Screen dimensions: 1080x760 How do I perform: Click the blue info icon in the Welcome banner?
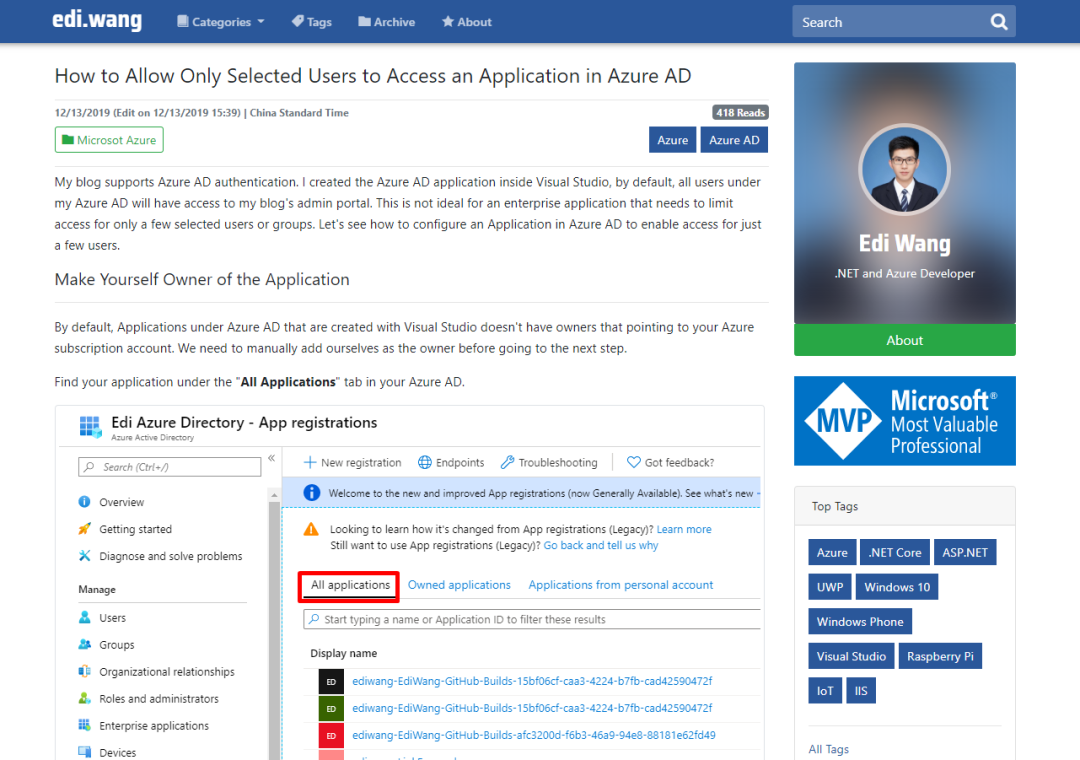point(311,493)
